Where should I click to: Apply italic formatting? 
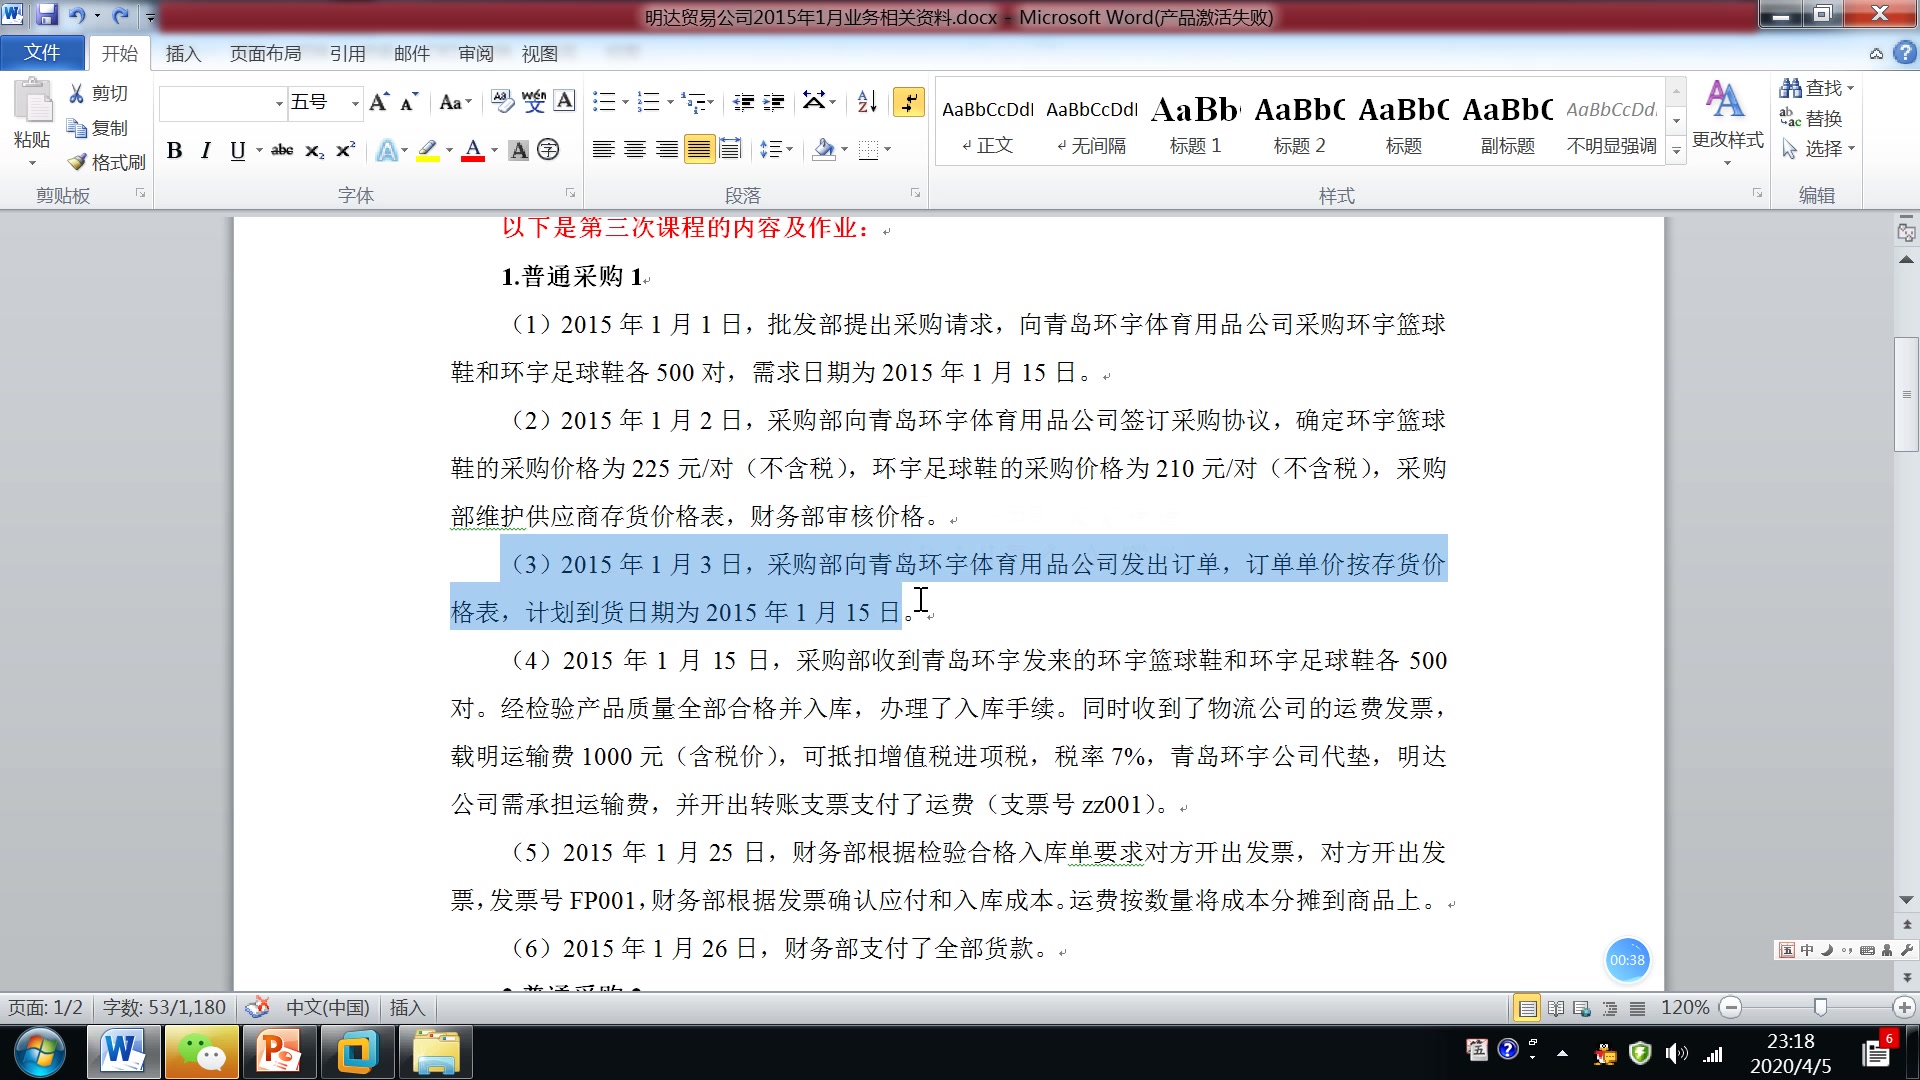pyautogui.click(x=205, y=150)
